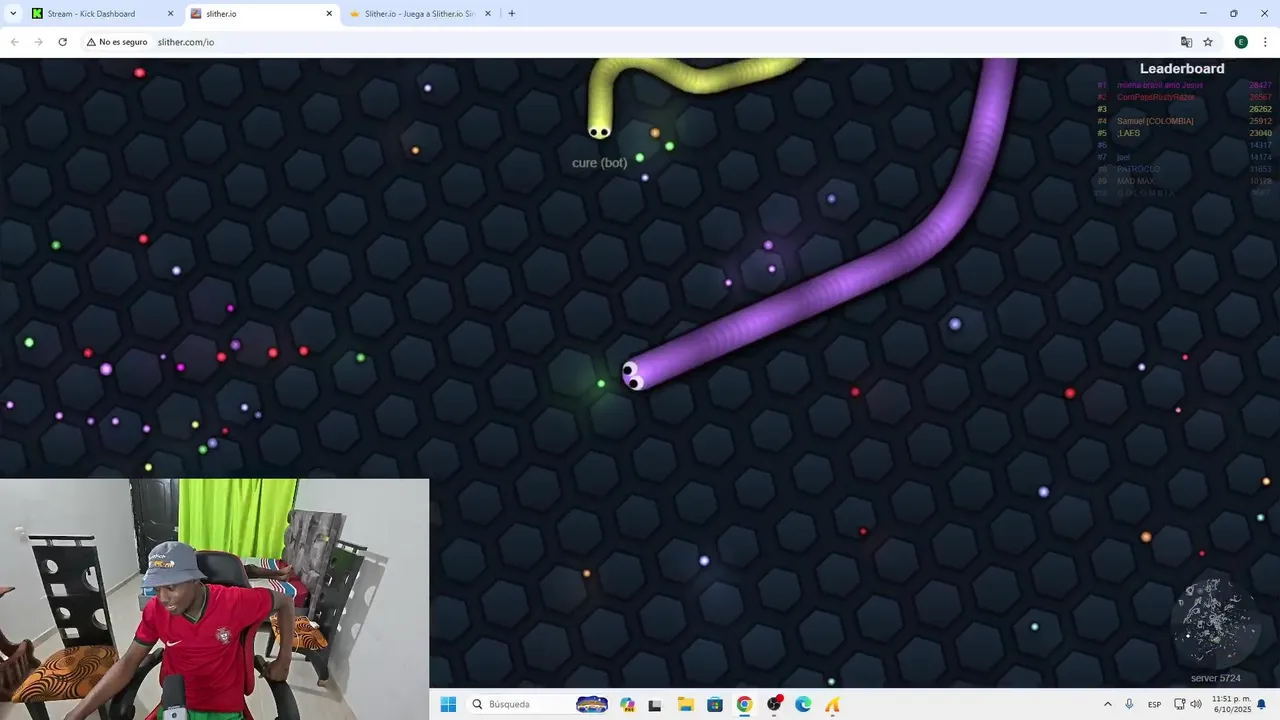Select the slither.io browser tab

(x=262, y=14)
